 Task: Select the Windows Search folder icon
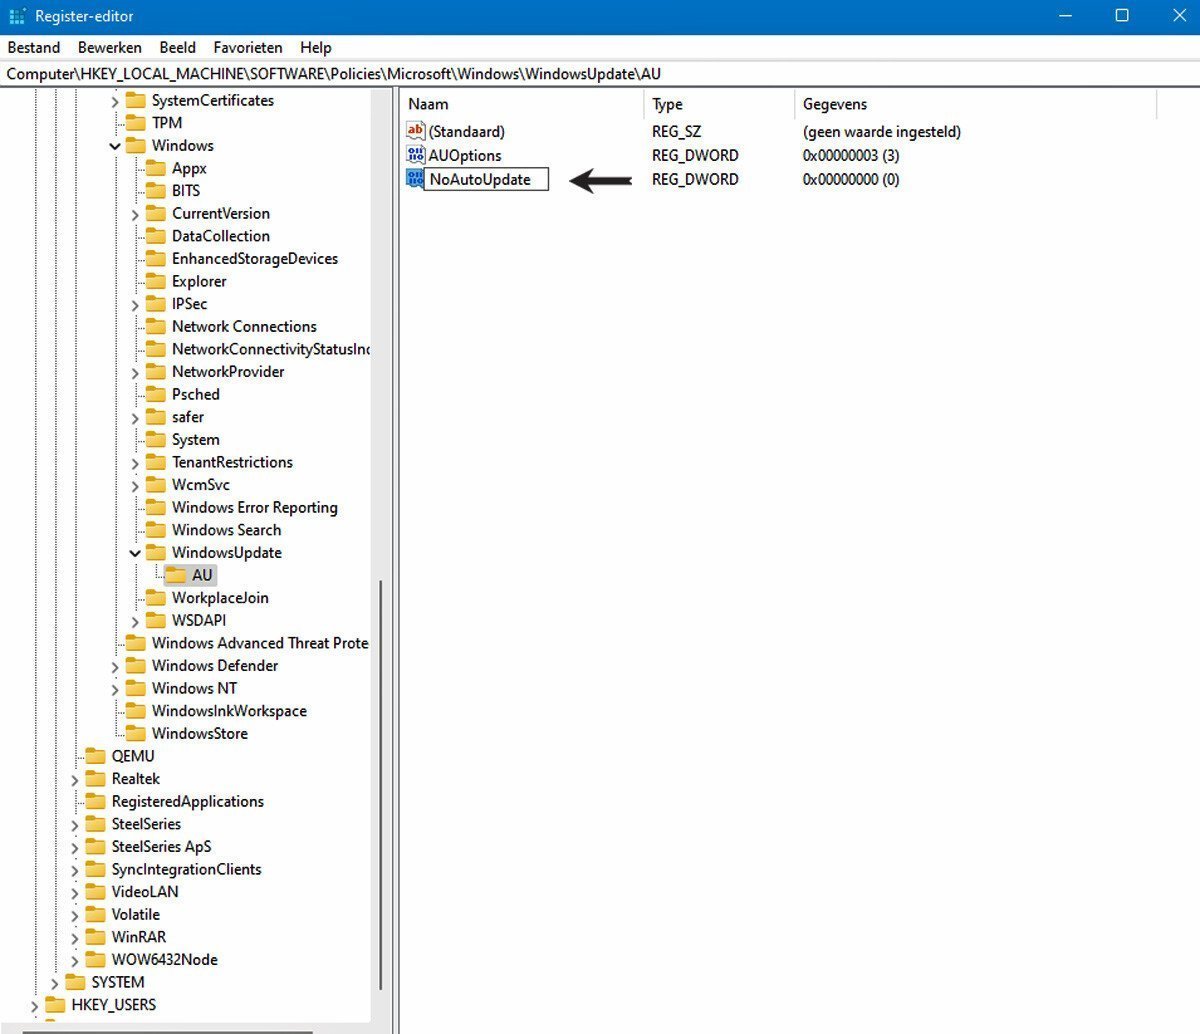155,530
